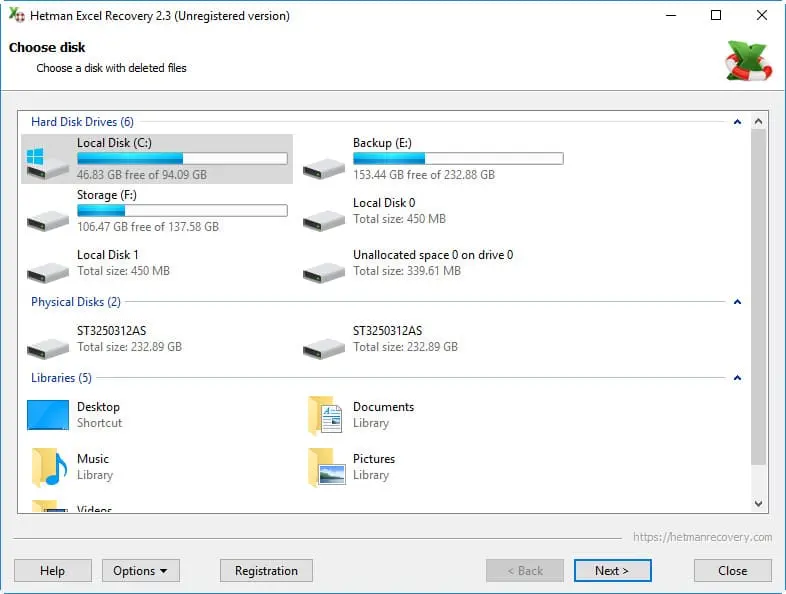Select the Backup (E:) drive icon
The height and width of the screenshot is (594, 786).
click(324, 168)
